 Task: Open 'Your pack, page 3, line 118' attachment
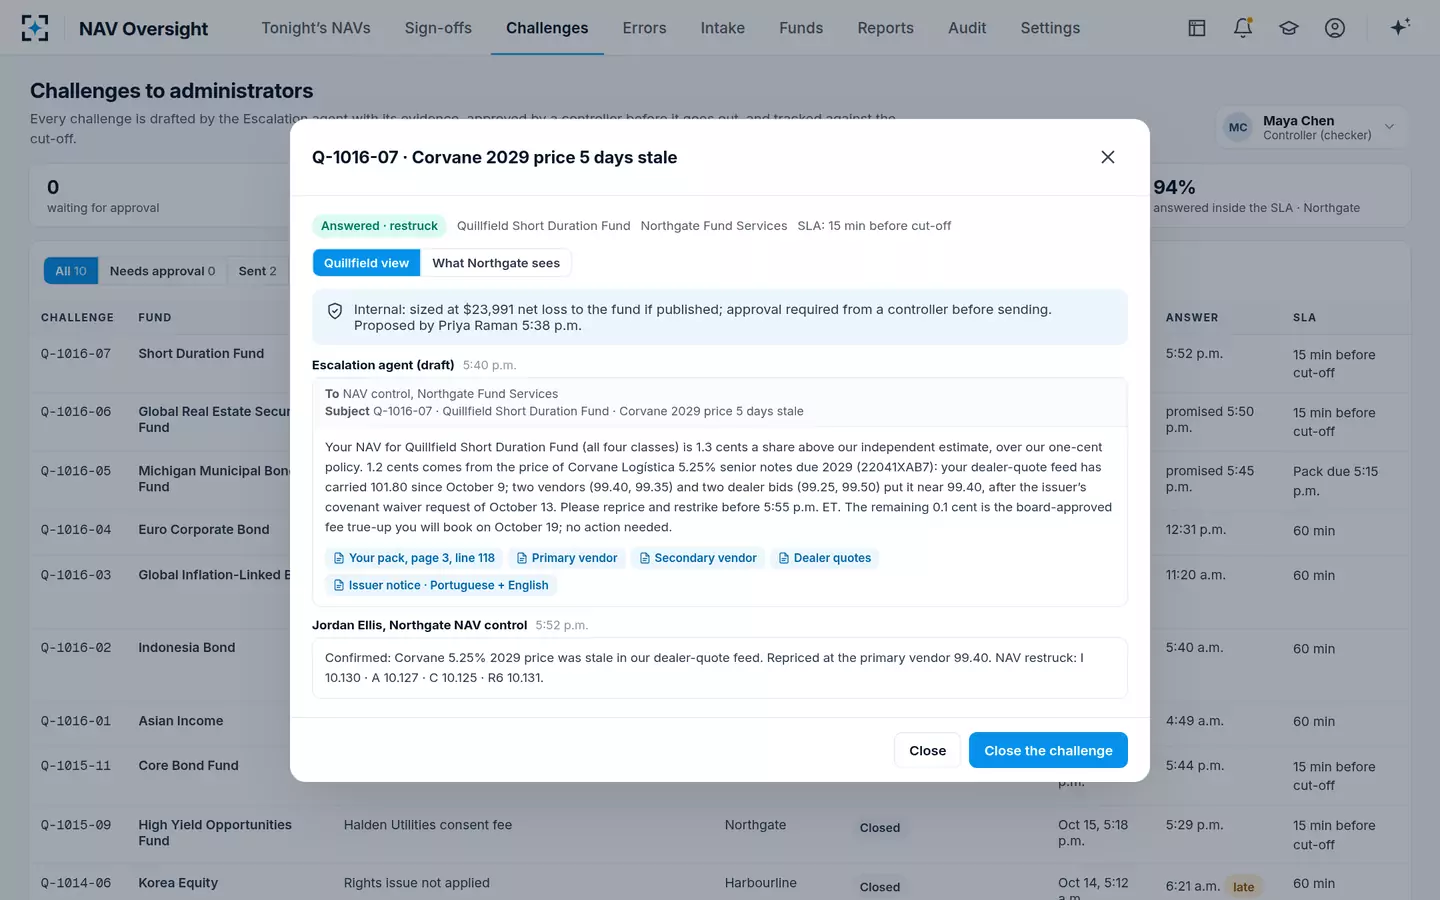pos(414,558)
